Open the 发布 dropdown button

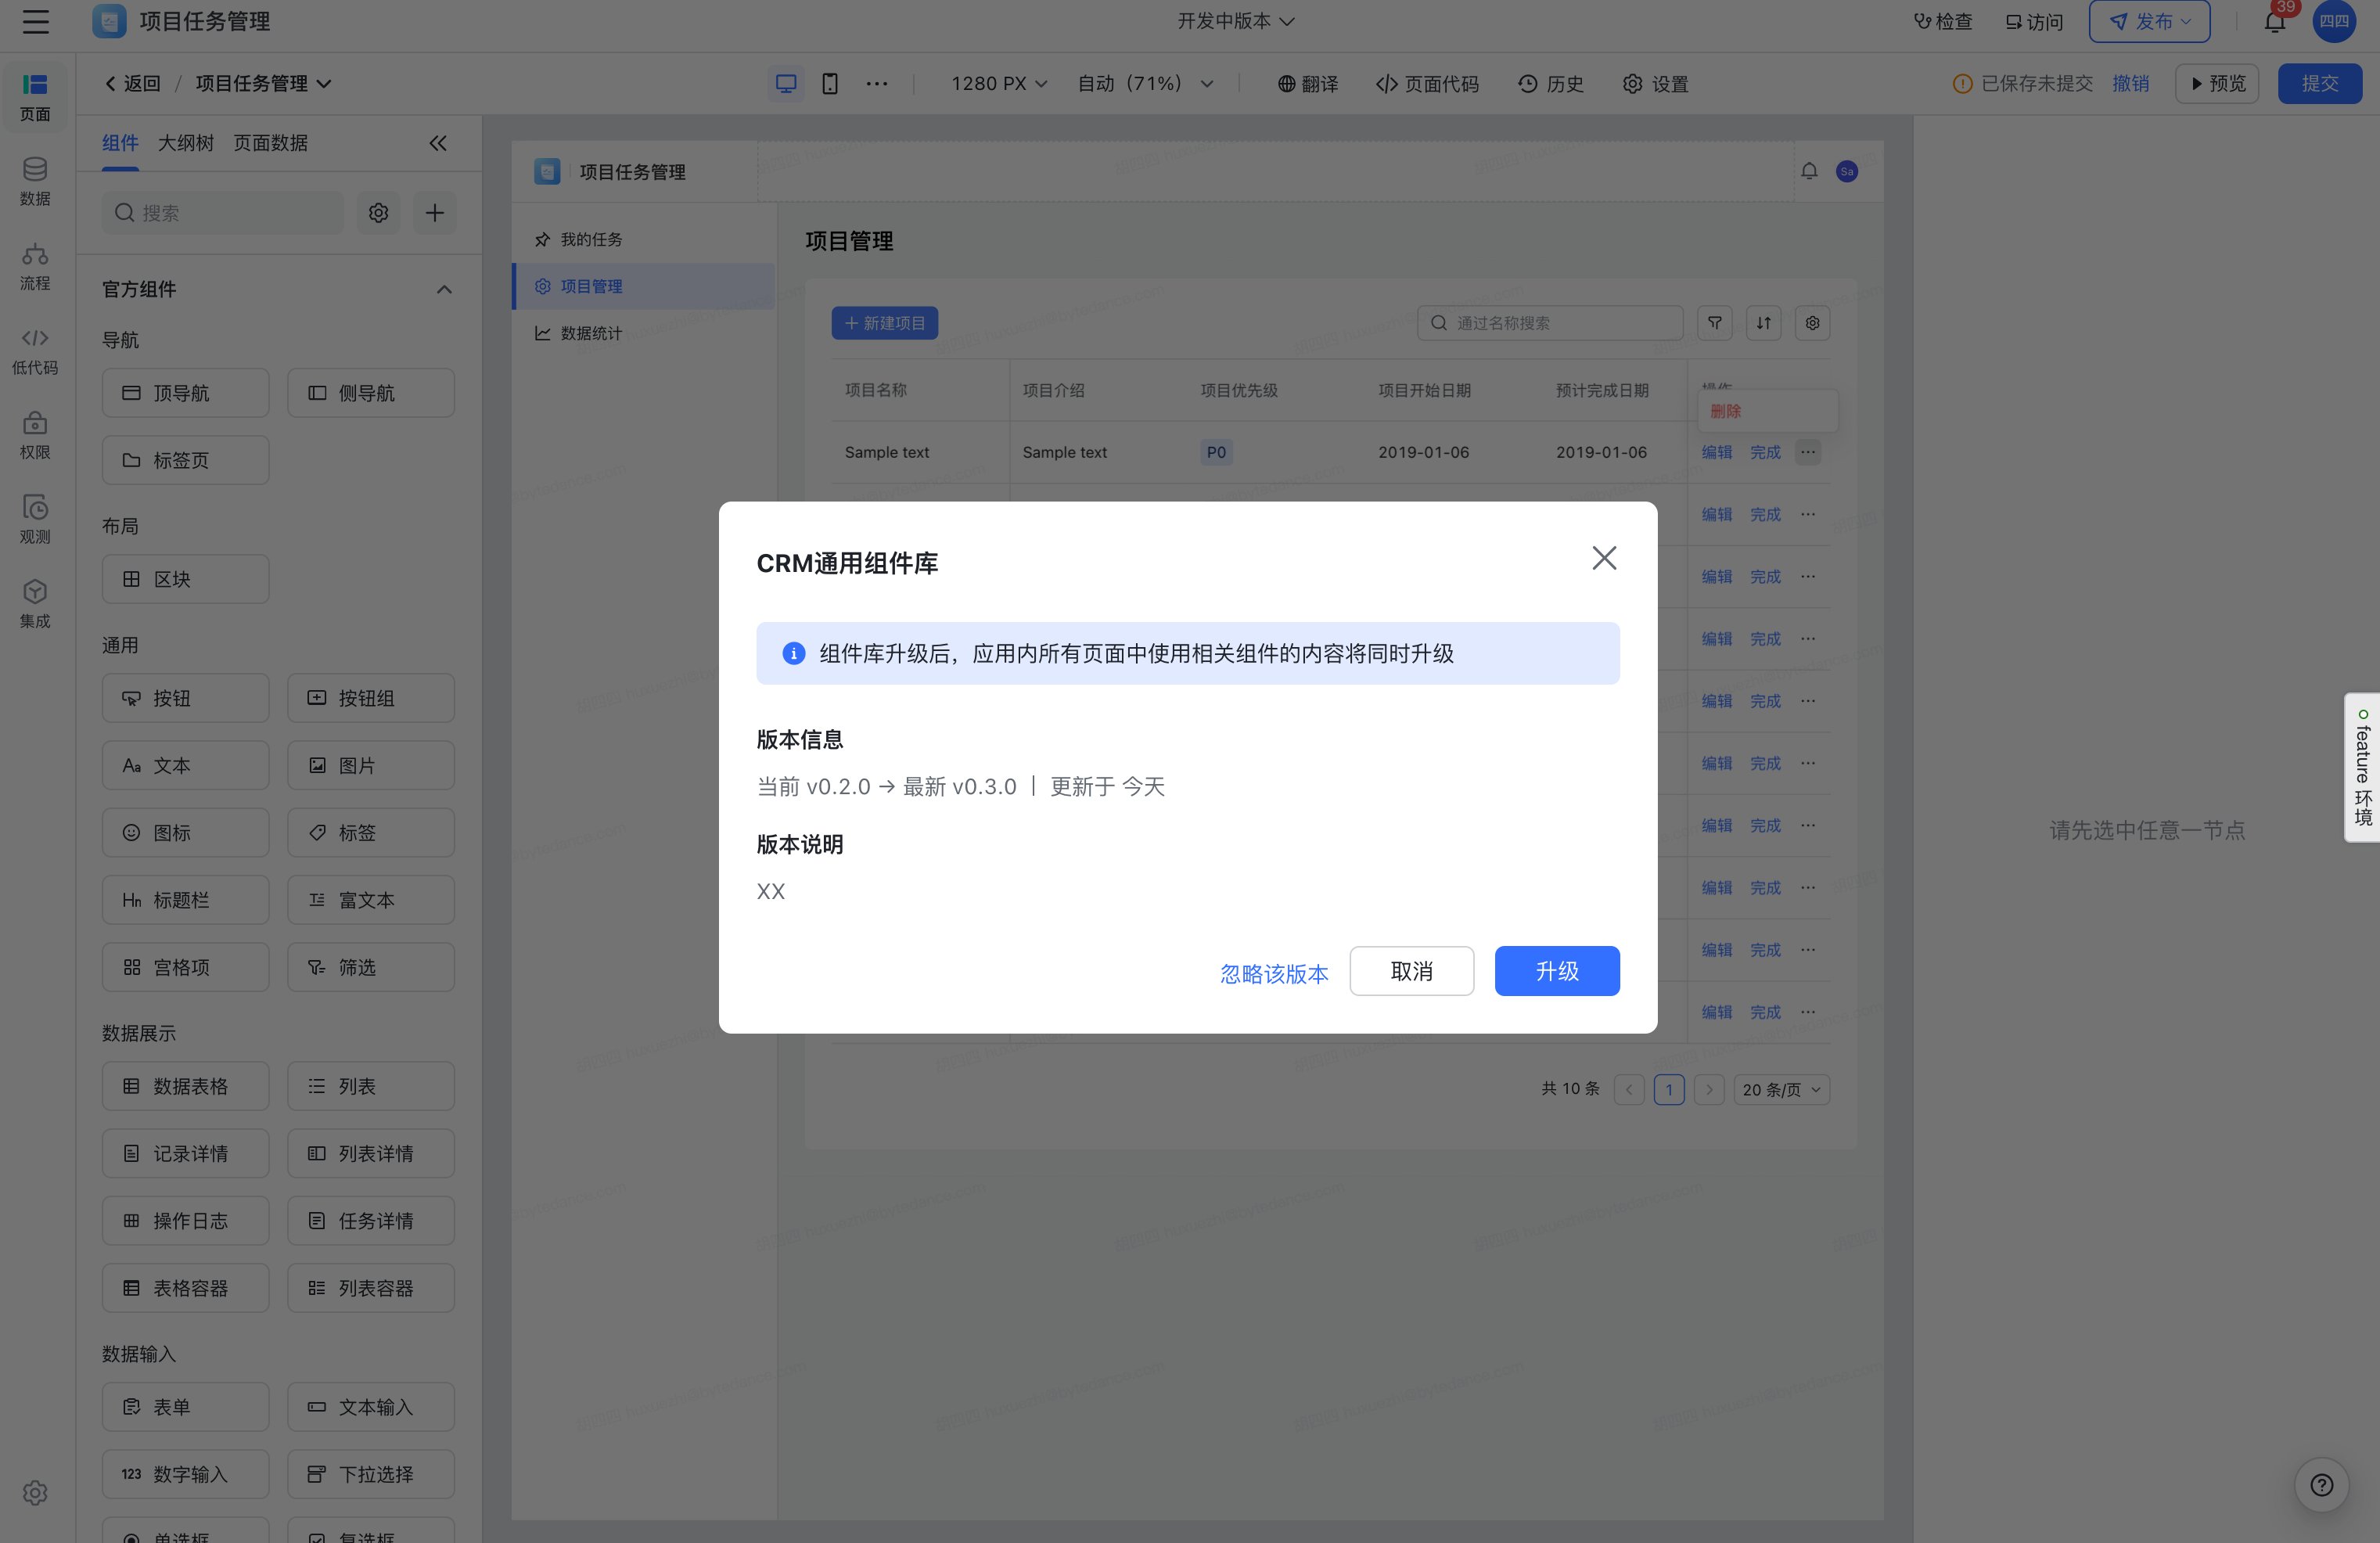[2149, 21]
